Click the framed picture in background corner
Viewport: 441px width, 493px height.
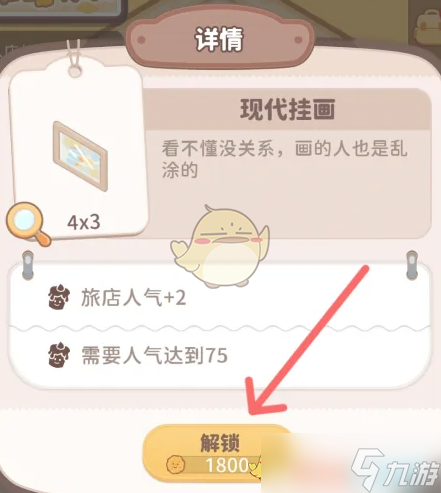click(x=61, y=10)
